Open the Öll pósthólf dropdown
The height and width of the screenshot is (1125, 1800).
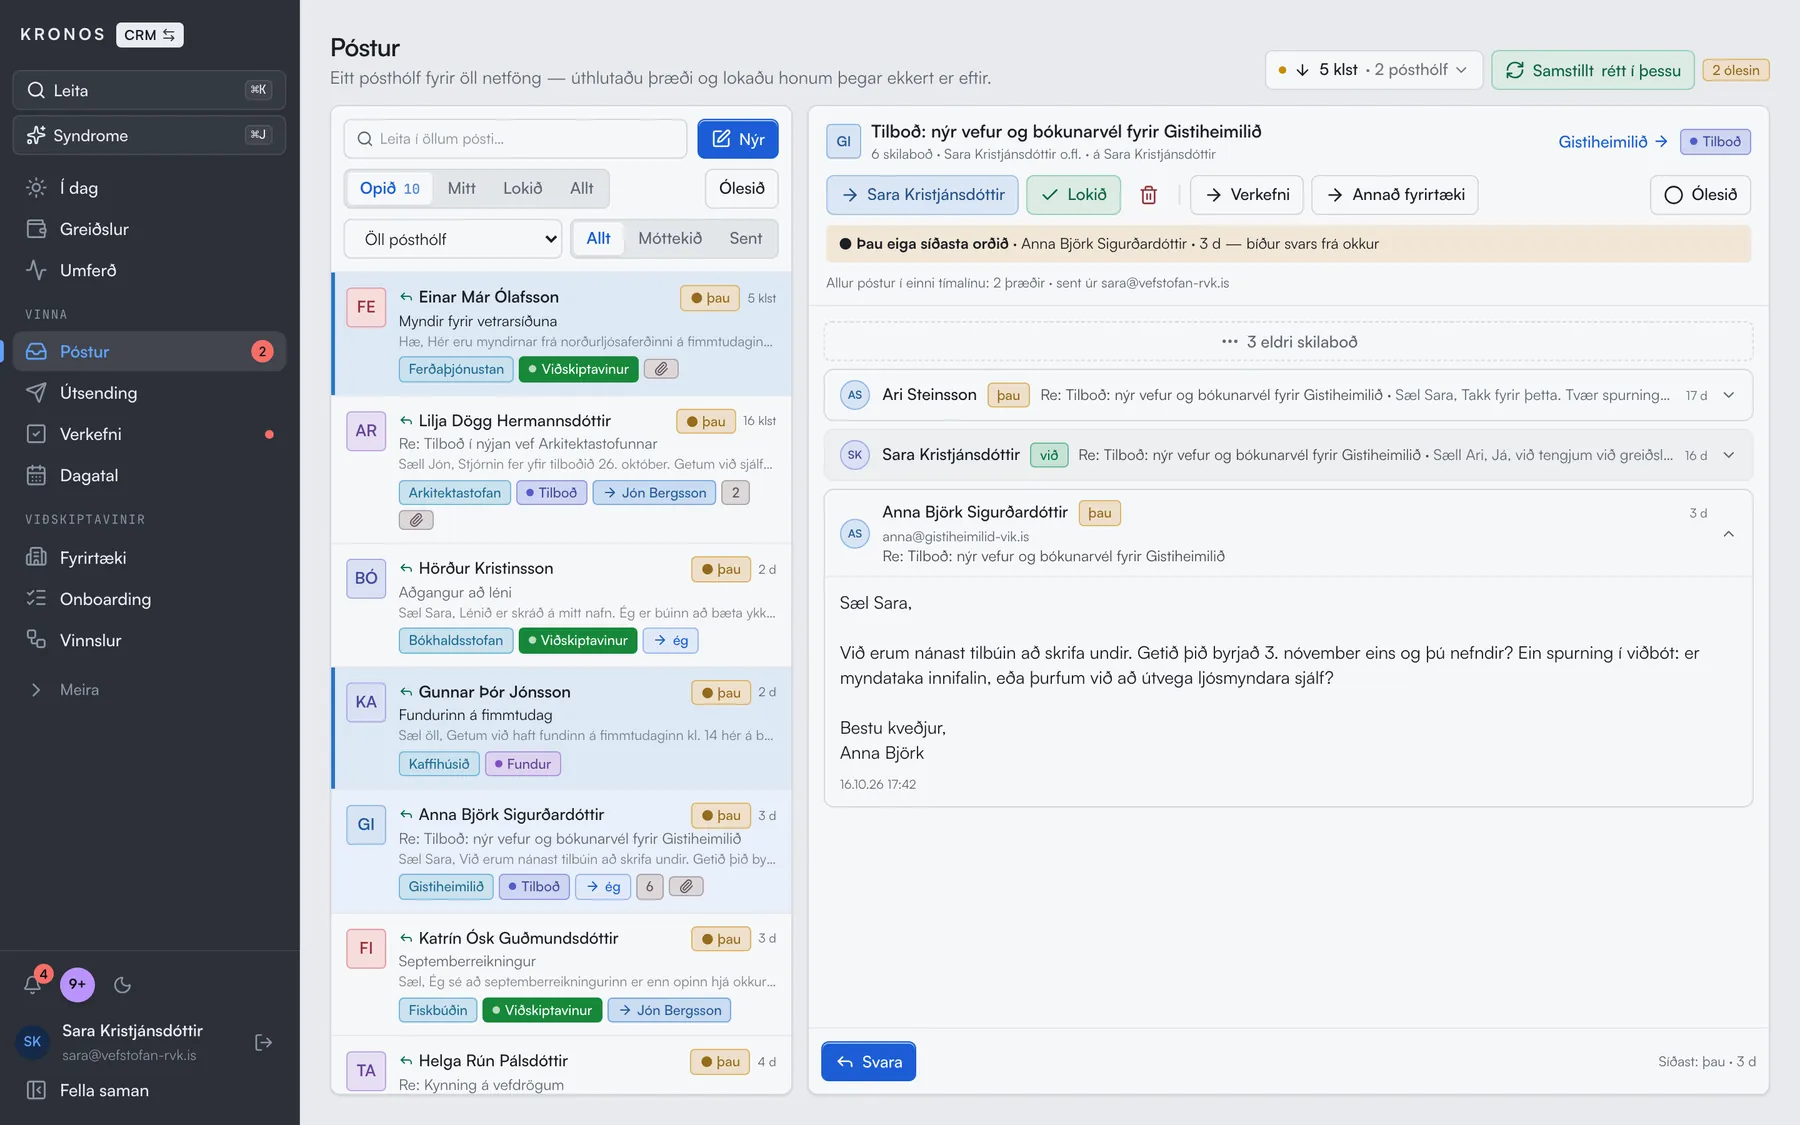click(453, 239)
